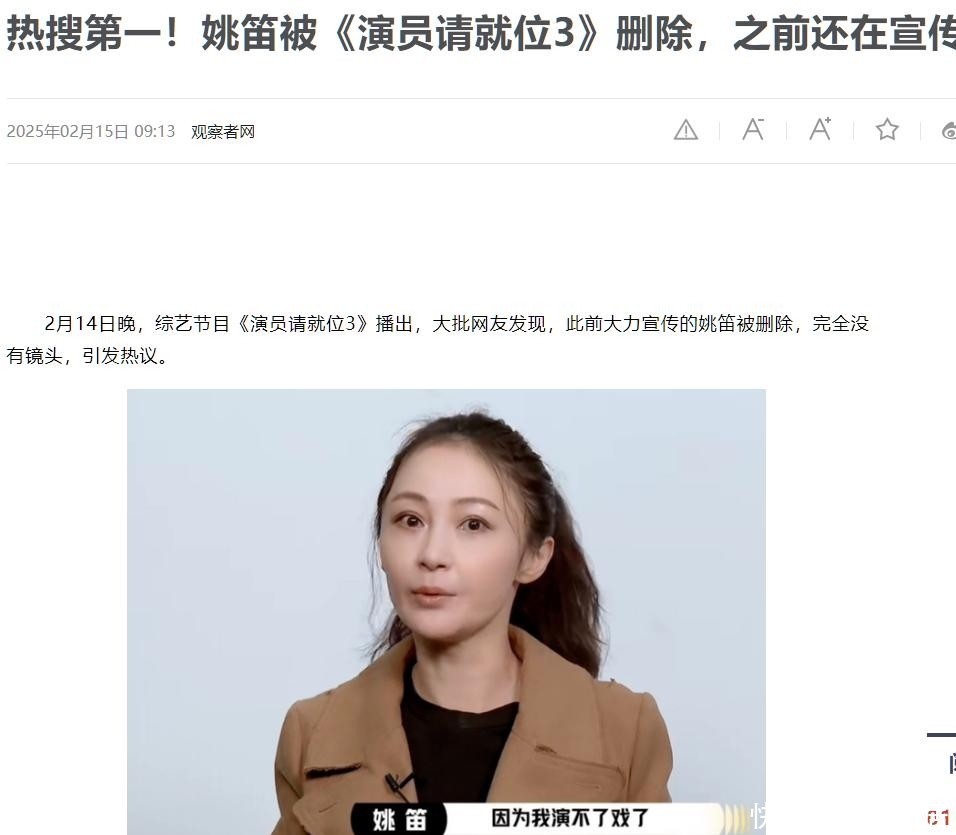Click the subtitle 因为我演不了戏了 in the image
This screenshot has height=835, width=956.
(x=569, y=817)
